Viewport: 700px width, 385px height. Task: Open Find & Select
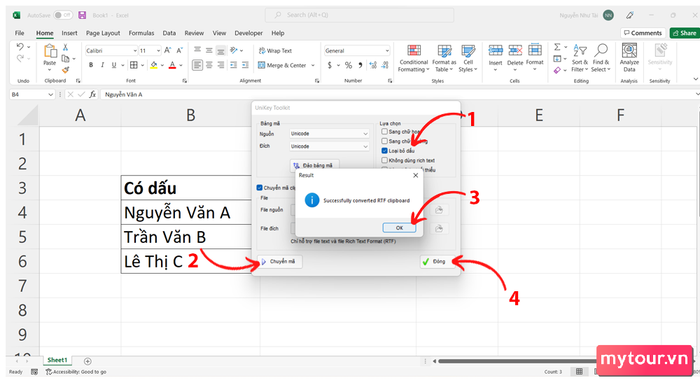600,58
